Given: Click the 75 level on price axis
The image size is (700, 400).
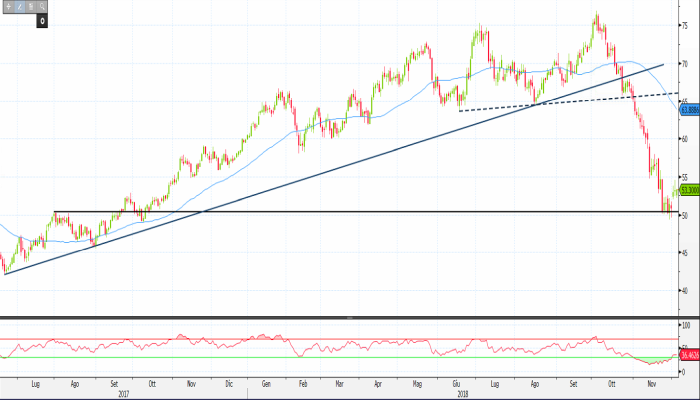Looking at the screenshot, I should pos(686,26).
